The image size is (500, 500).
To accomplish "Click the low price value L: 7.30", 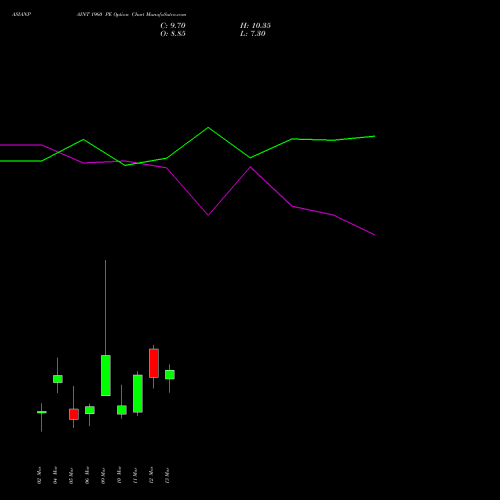I will (253, 34).
